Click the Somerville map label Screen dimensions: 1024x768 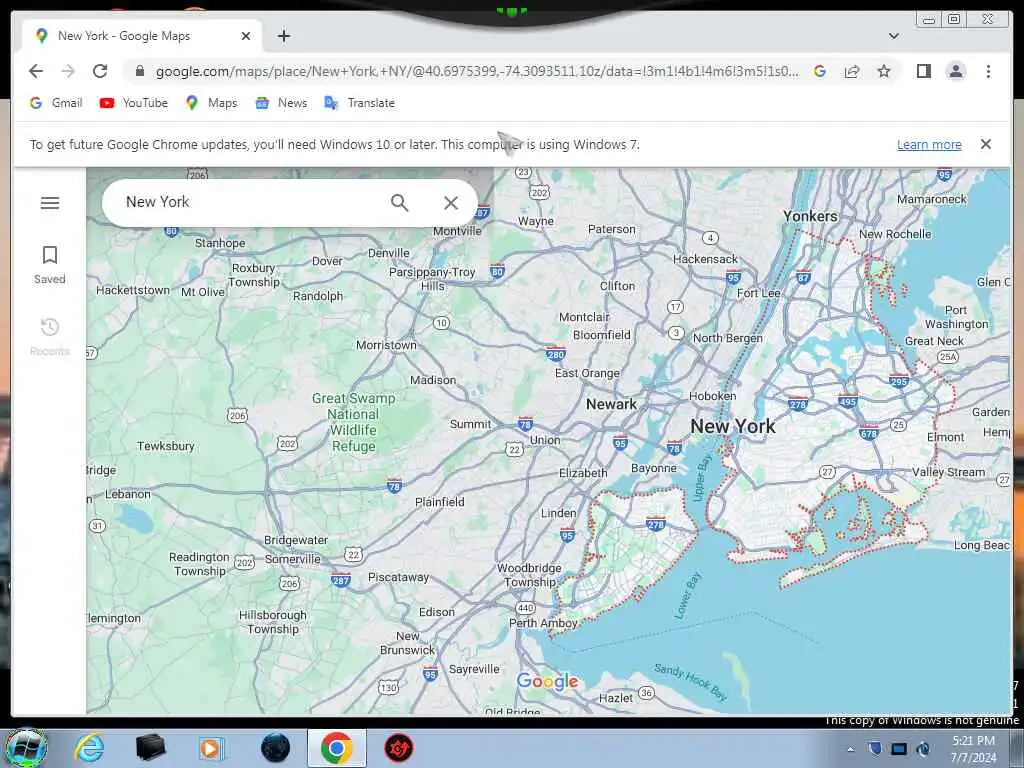pyautogui.click(x=293, y=559)
